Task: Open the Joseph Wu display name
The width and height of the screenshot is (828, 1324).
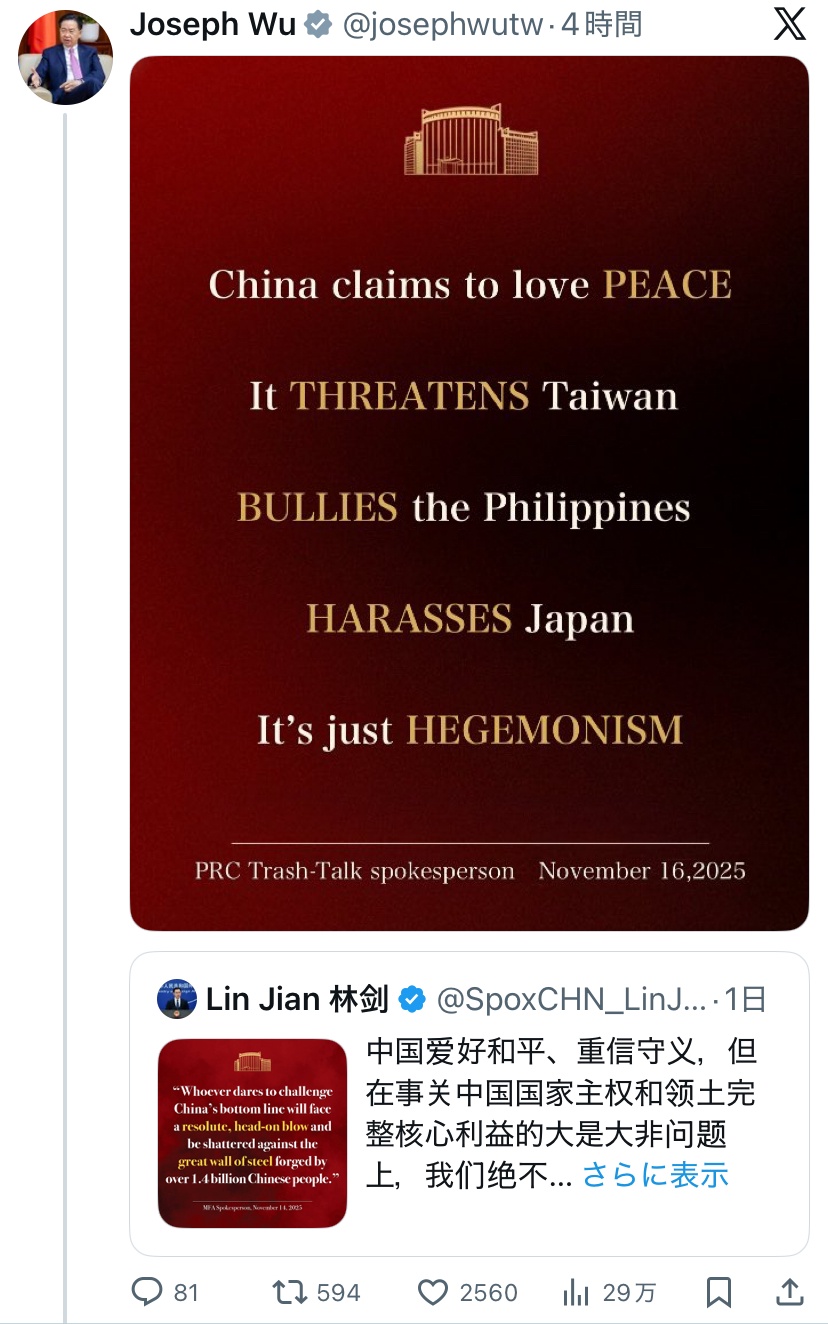Action: pos(213,24)
